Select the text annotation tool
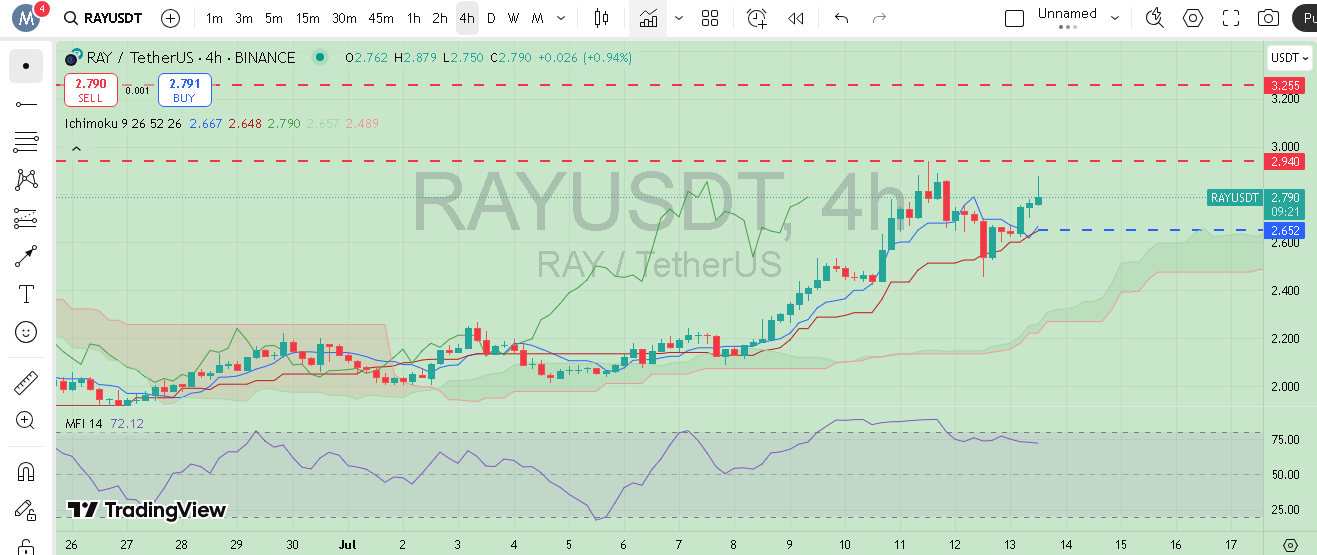This screenshot has width=1317, height=555. click(26, 294)
